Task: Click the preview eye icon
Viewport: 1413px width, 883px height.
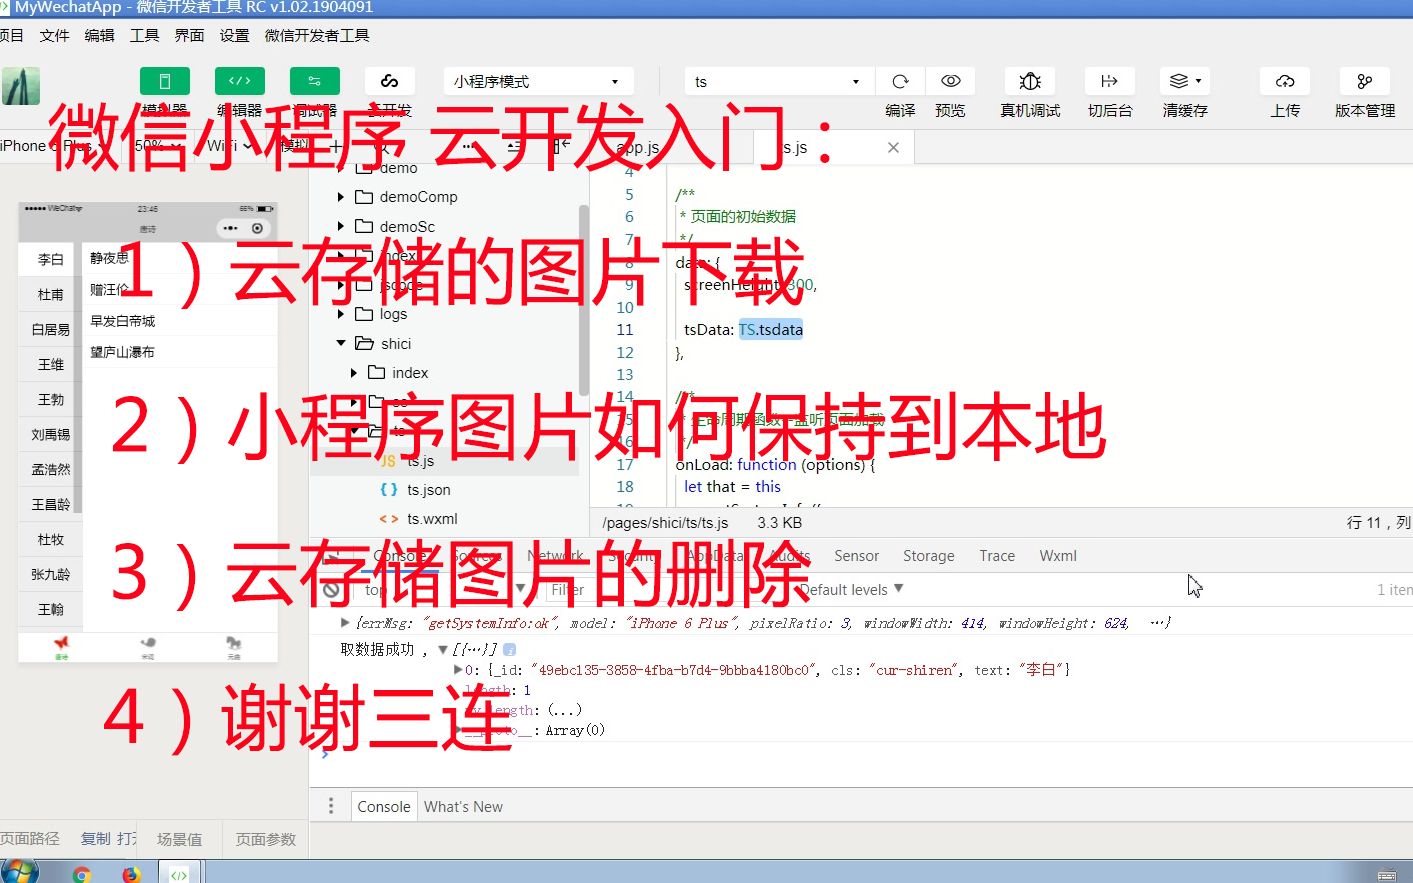Action: click(951, 81)
